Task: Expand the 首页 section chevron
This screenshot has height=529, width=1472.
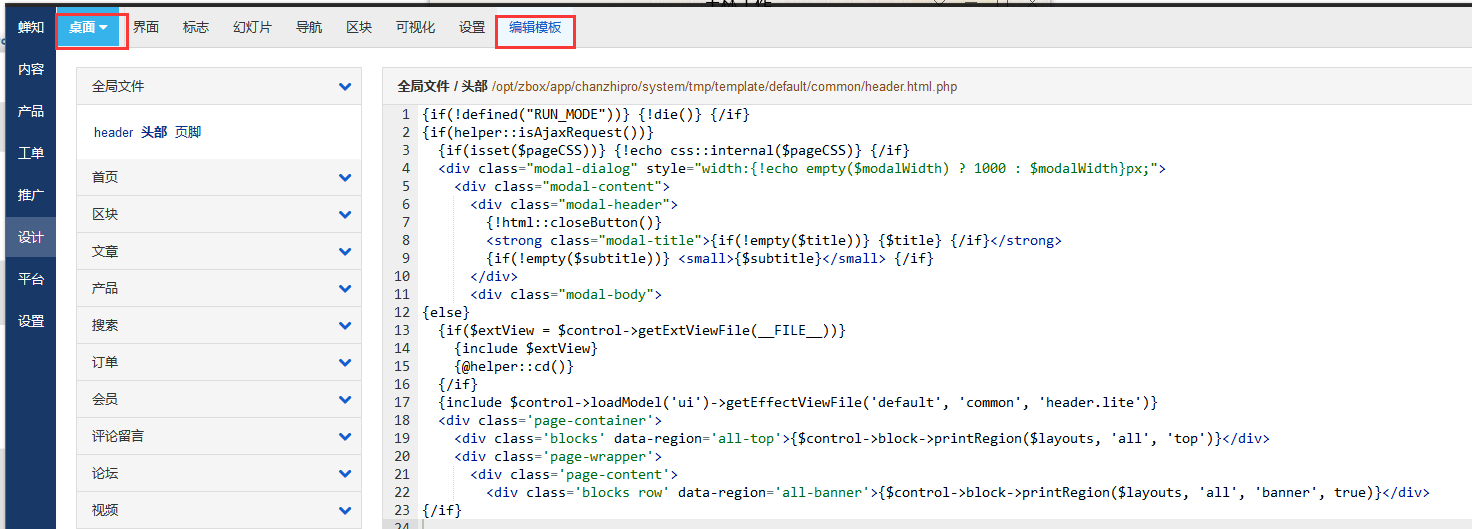Action: 345,178
